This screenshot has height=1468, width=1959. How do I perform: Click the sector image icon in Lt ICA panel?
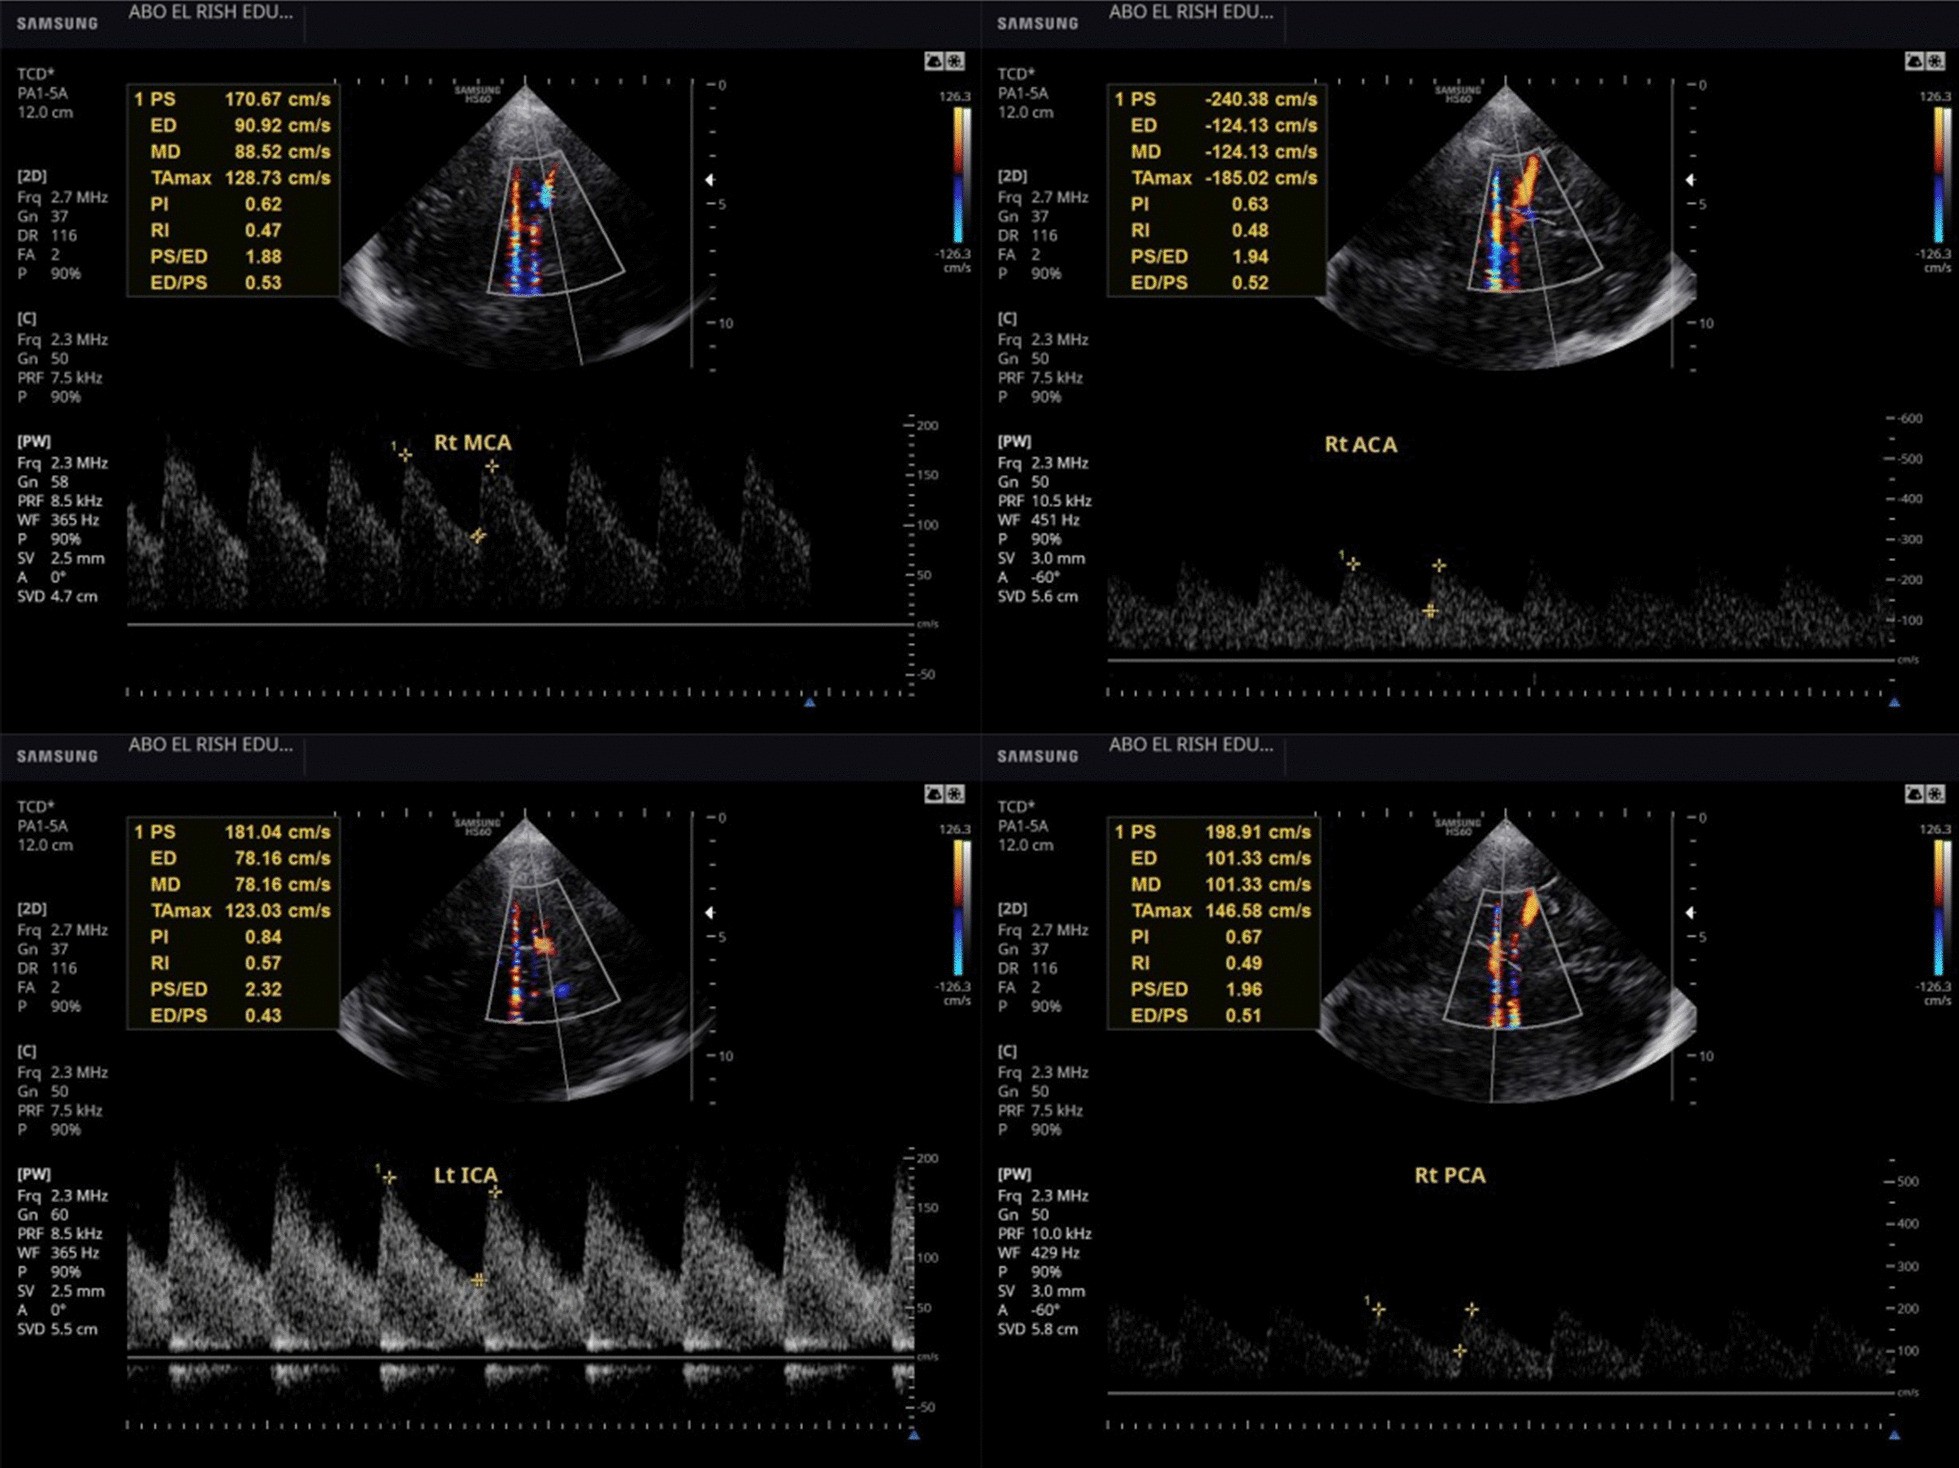coord(934,794)
